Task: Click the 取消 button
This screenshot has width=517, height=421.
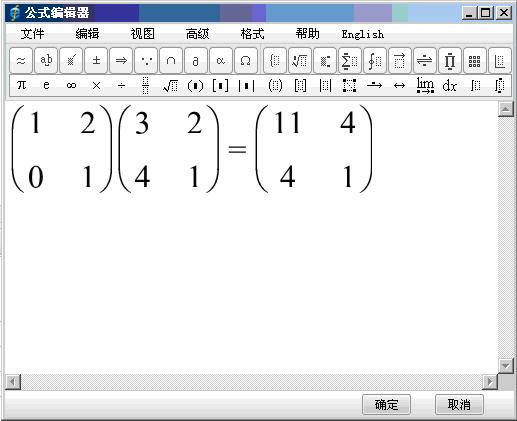Action: pyautogui.click(x=459, y=405)
